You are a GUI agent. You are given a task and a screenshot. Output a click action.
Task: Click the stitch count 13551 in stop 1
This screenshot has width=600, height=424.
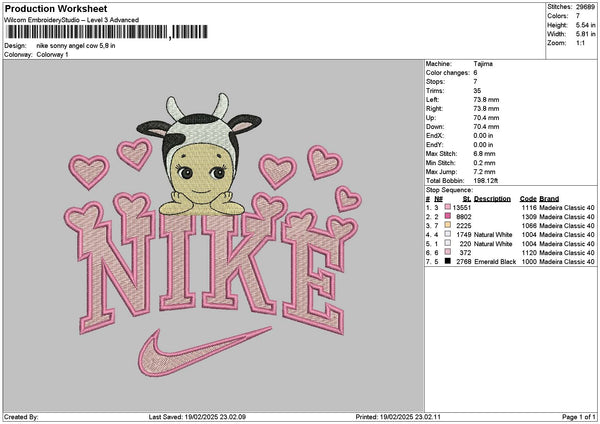462,207
